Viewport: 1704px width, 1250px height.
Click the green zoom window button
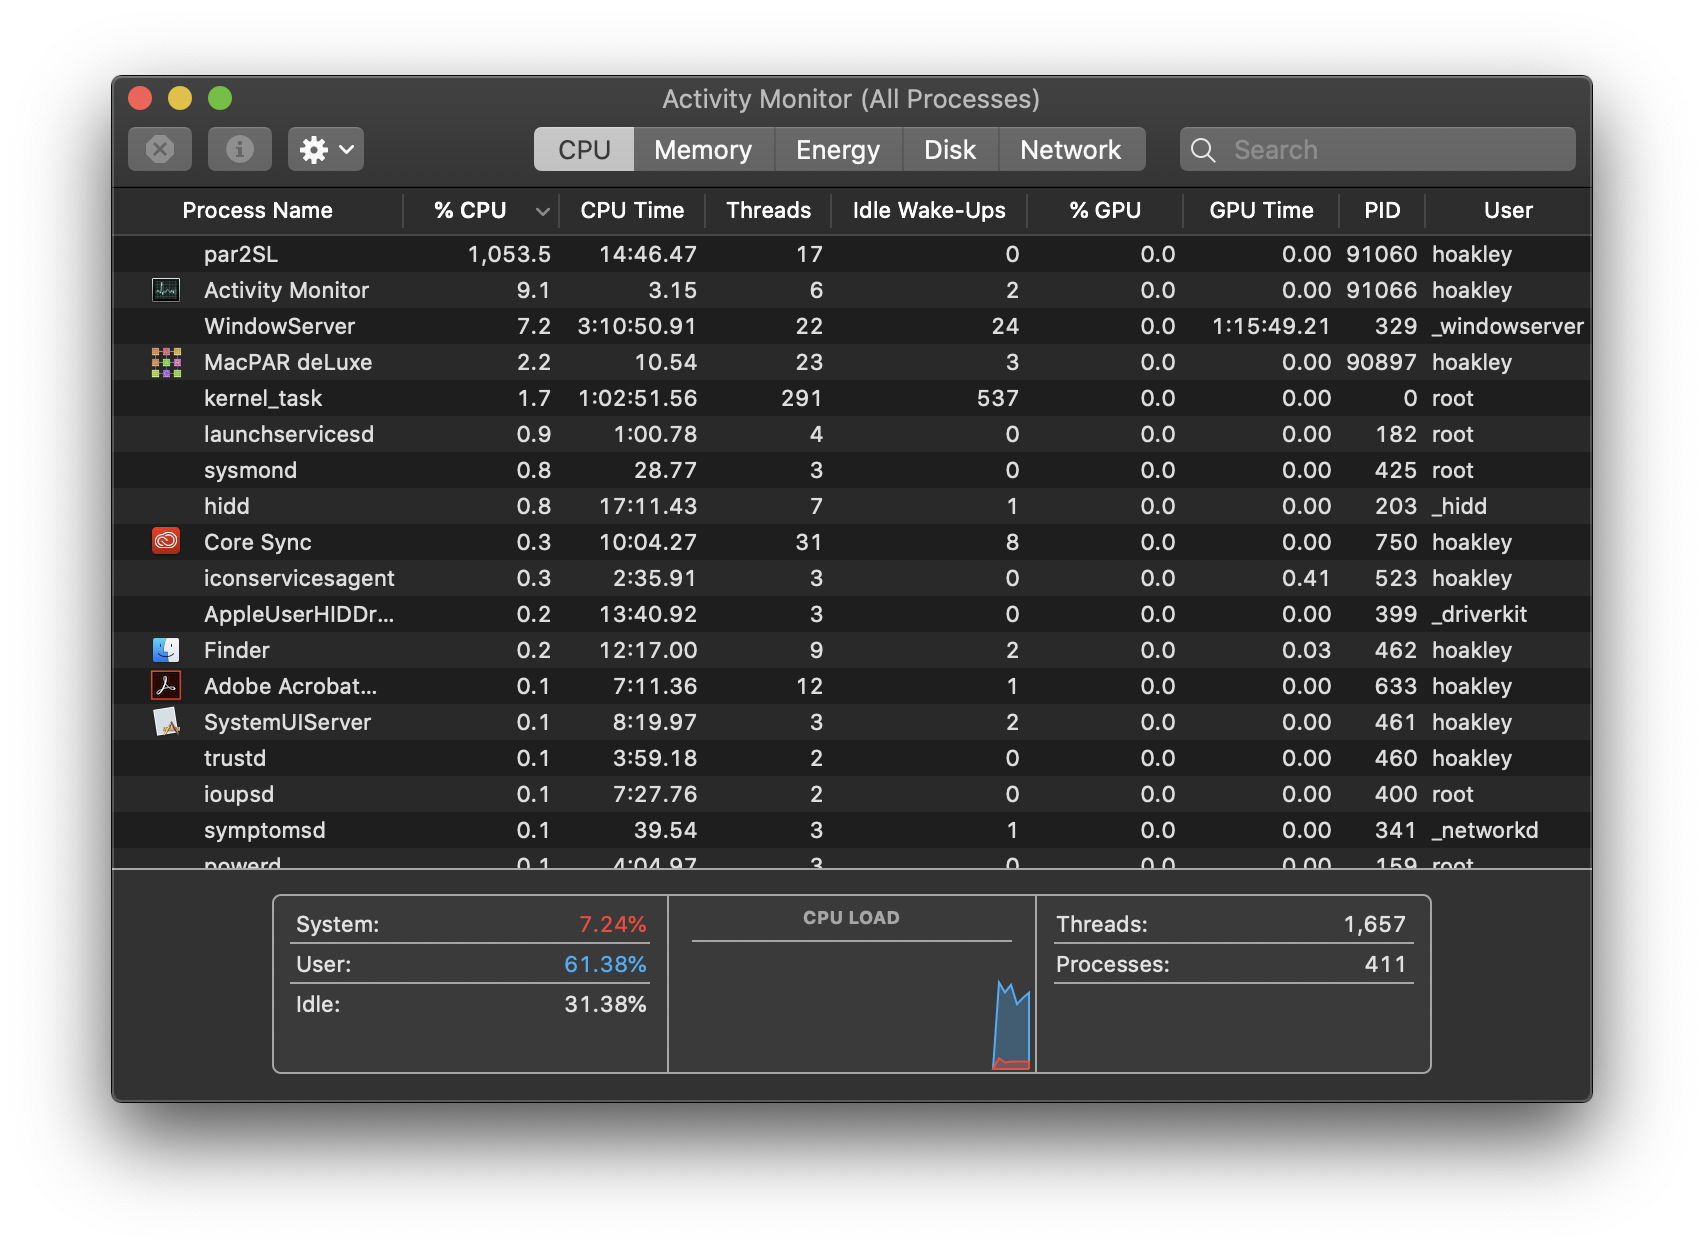tap(220, 98)
